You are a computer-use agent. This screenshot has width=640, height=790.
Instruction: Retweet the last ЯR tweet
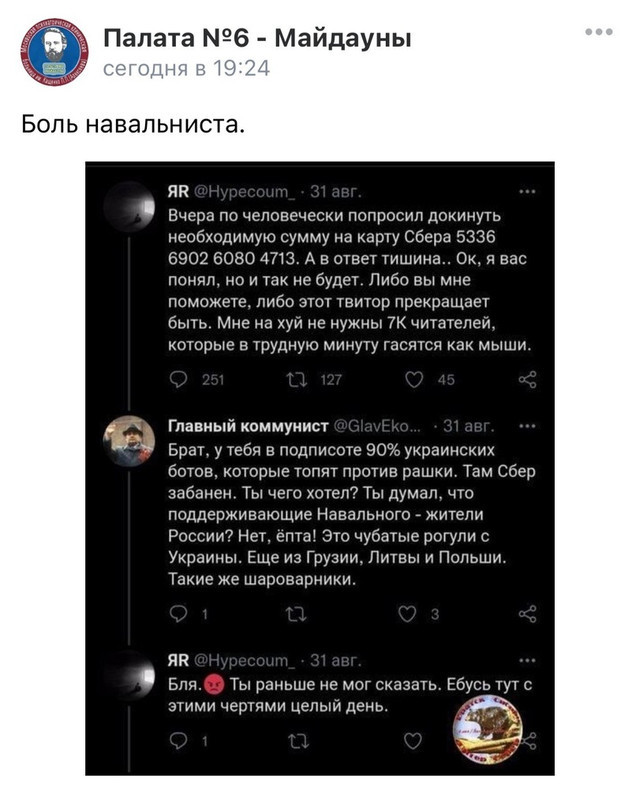pyautogui.click(x=298, y=741)
